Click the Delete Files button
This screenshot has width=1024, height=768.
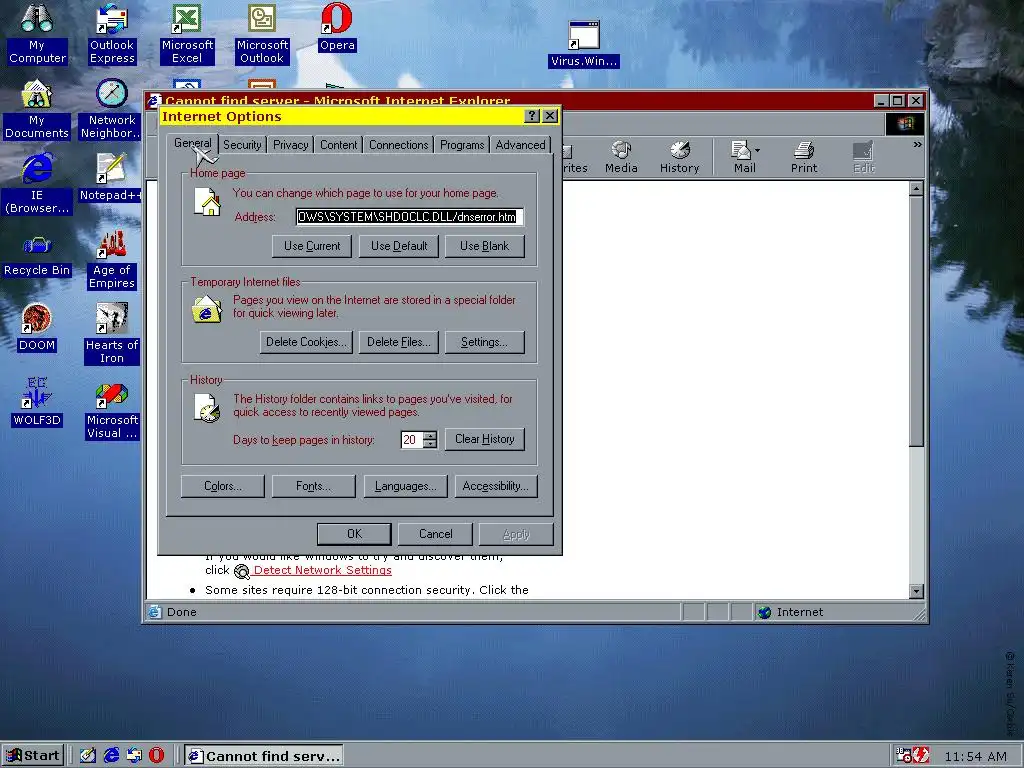[398, 342]
